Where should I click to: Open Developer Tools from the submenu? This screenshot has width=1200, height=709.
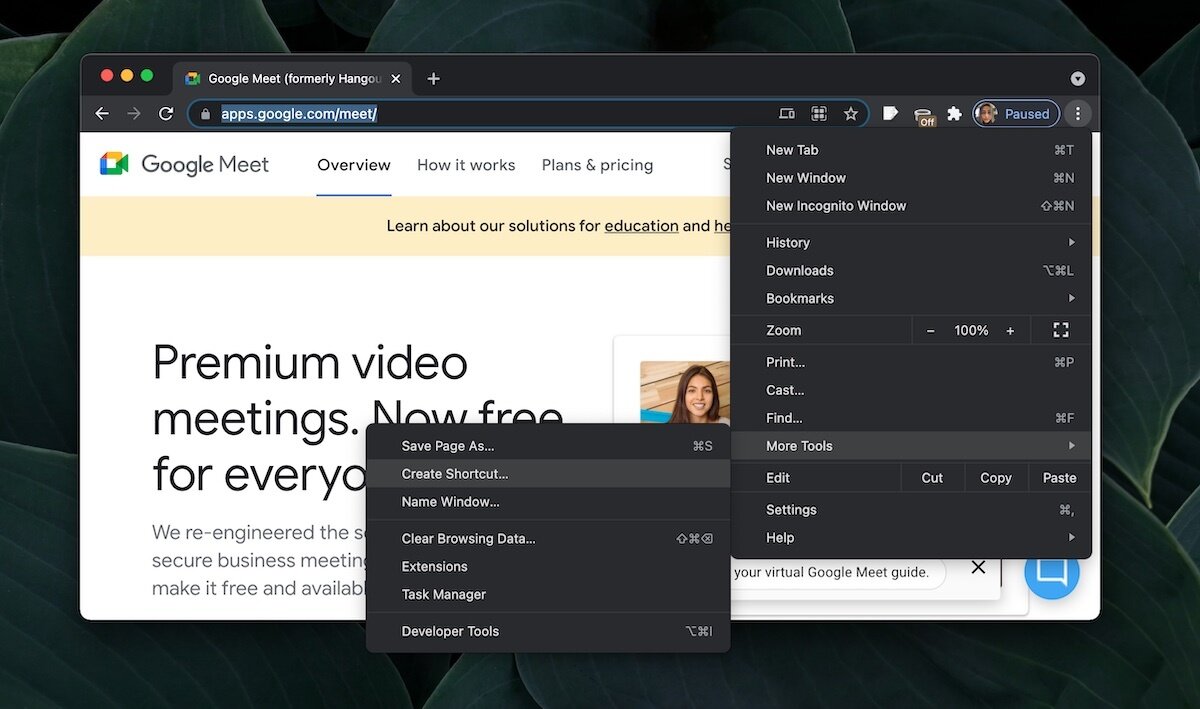click(450, 631)
